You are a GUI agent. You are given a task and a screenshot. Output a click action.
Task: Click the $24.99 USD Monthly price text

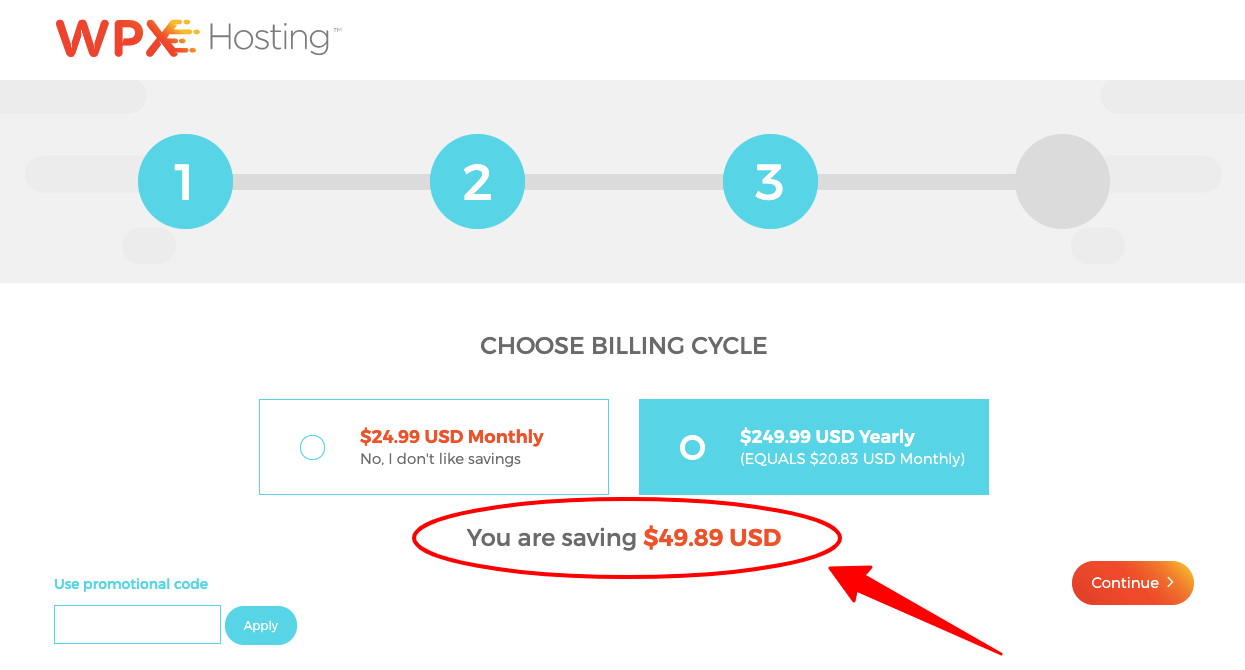(x=452, y=436)
